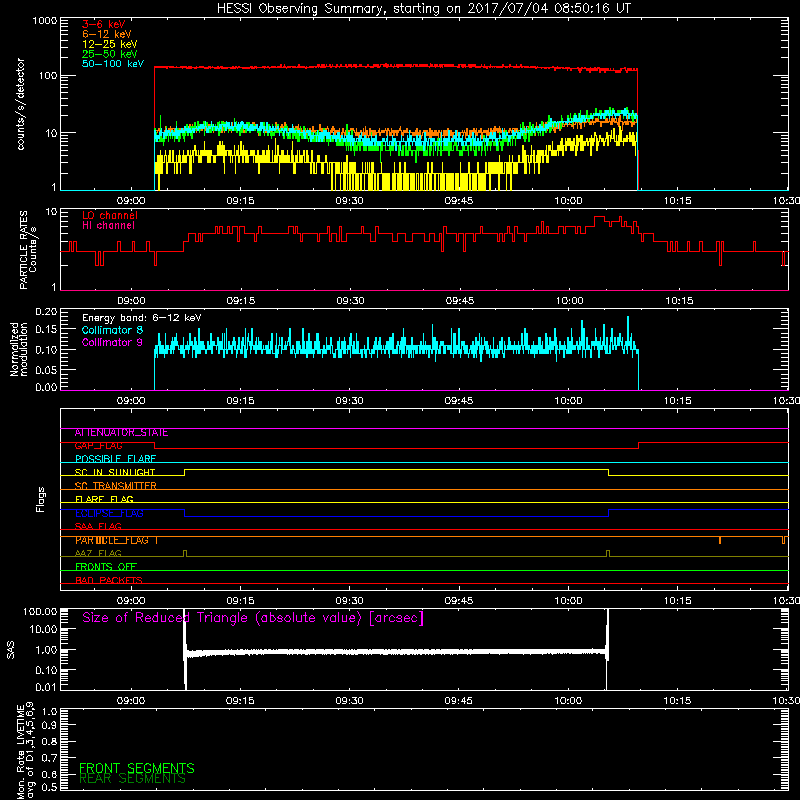Click '09:30' time label under count-rate panel
Screen dimensions: 800x800
(x=349, y=201)
